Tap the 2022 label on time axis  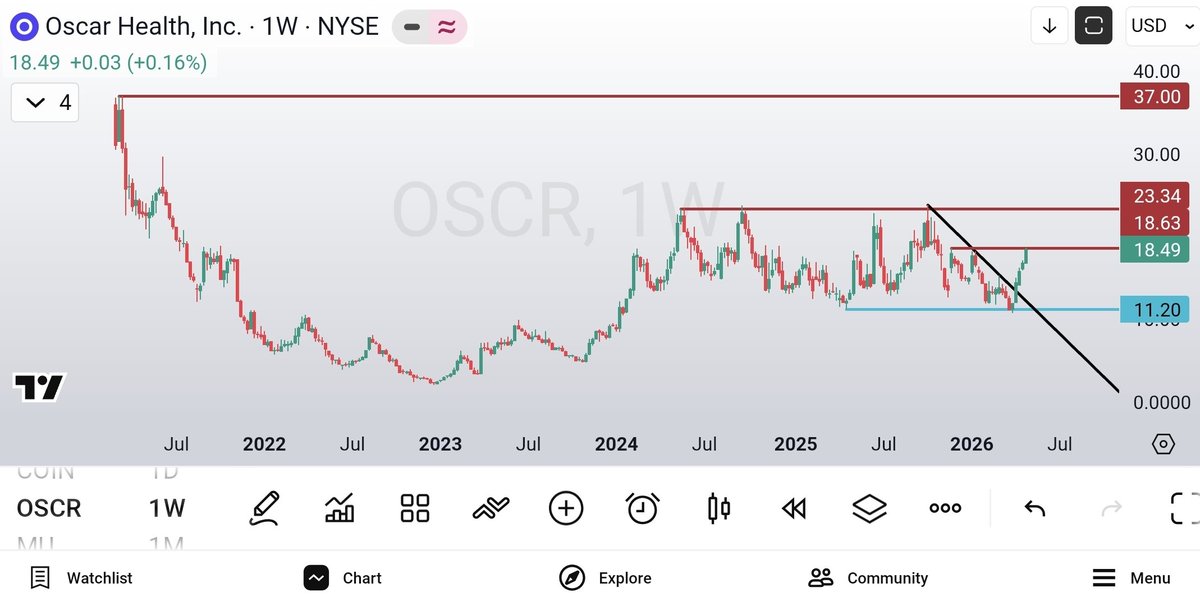(264, 444)
